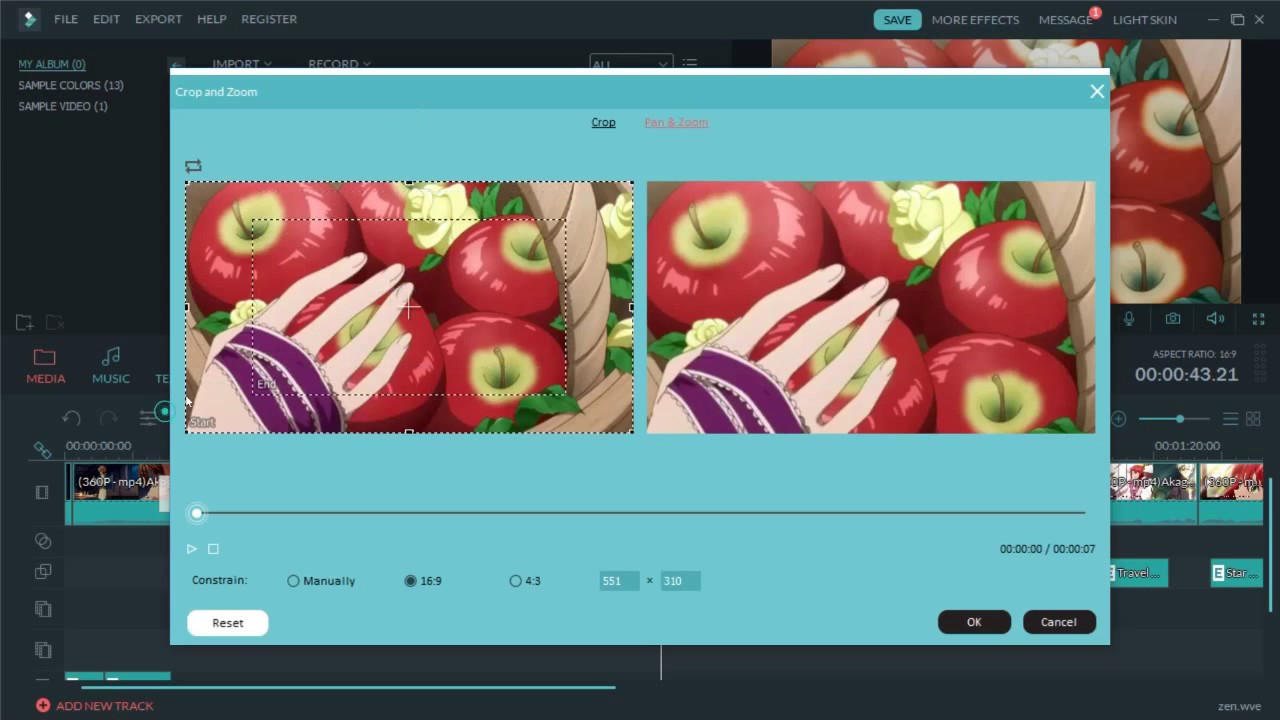Screen dimensions: 1280x720
Task: Click the crop height field 310
Action: pyautogui.click(x=680, y=581)
